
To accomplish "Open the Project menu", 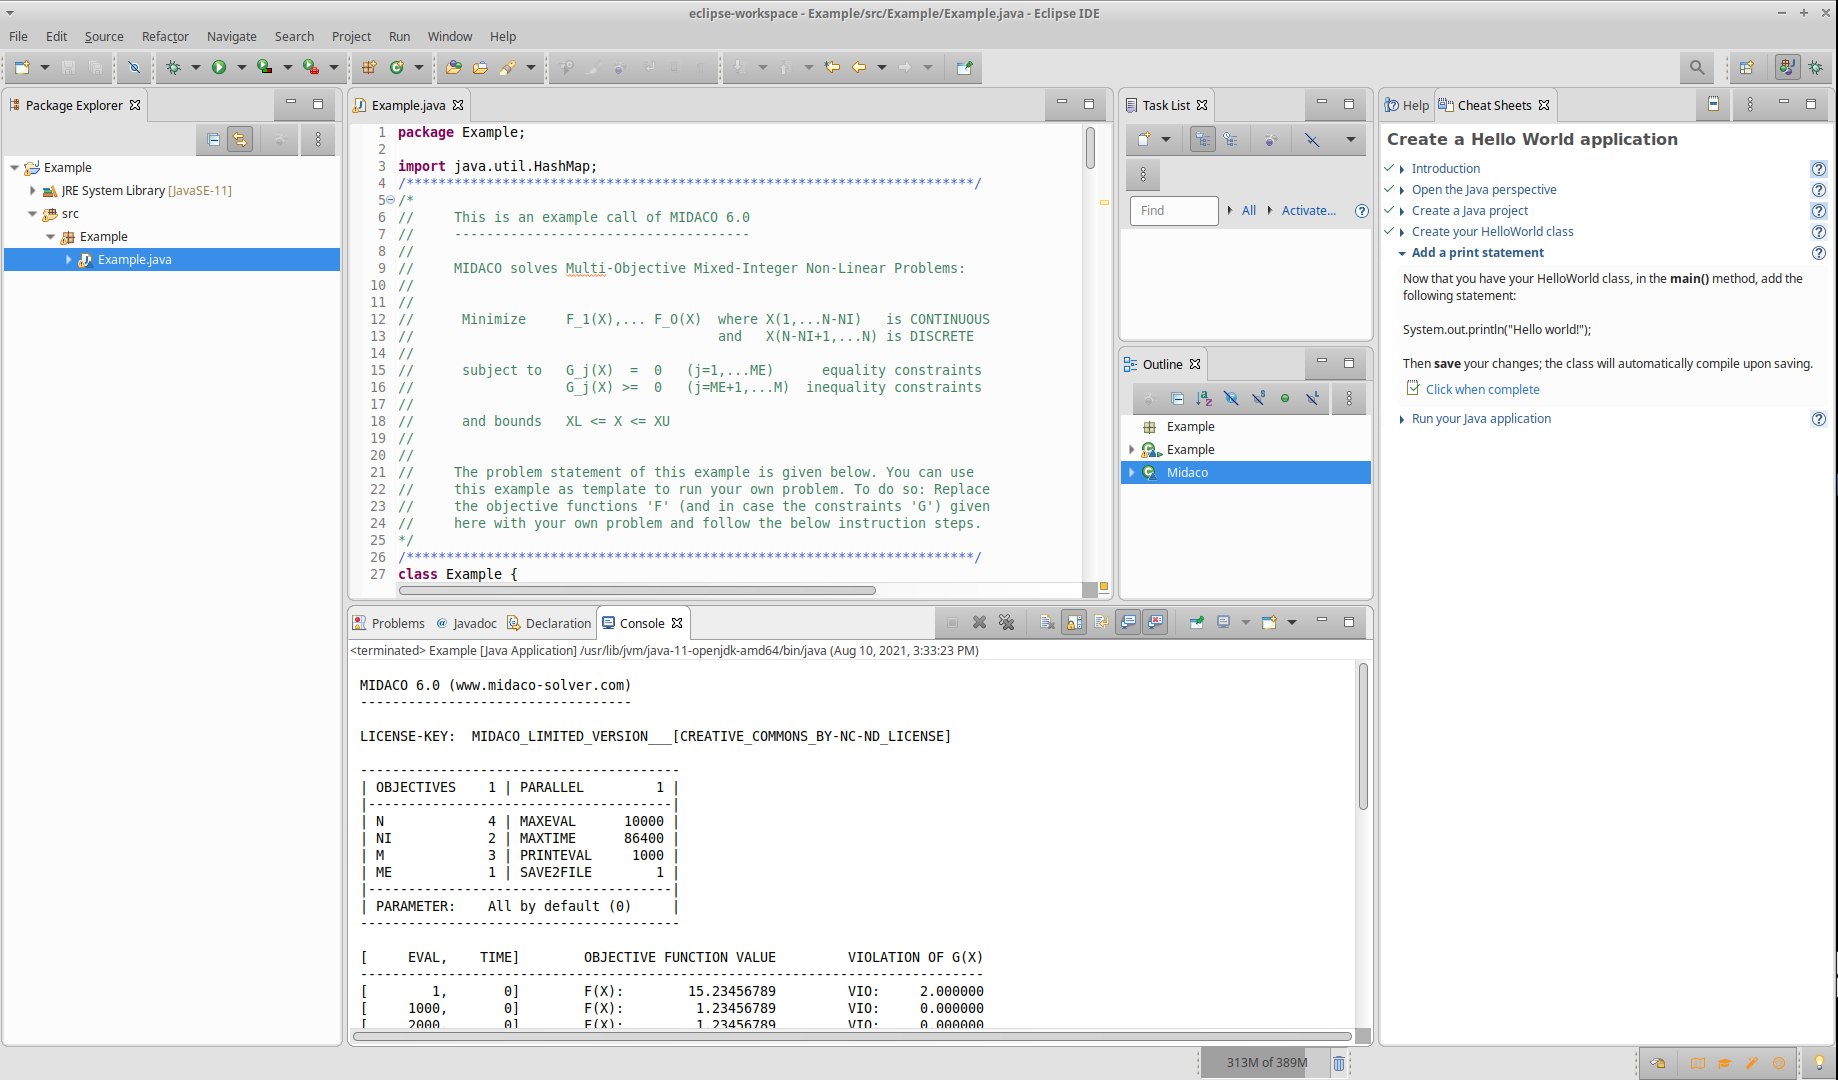I will click(x=351, y=36).
